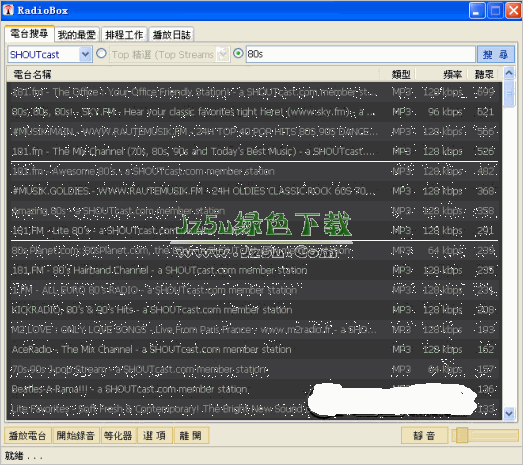Viewport: 523px width, 465px height.
Task: Select the 181.fm The Office station row
Action: pos(254,92)
